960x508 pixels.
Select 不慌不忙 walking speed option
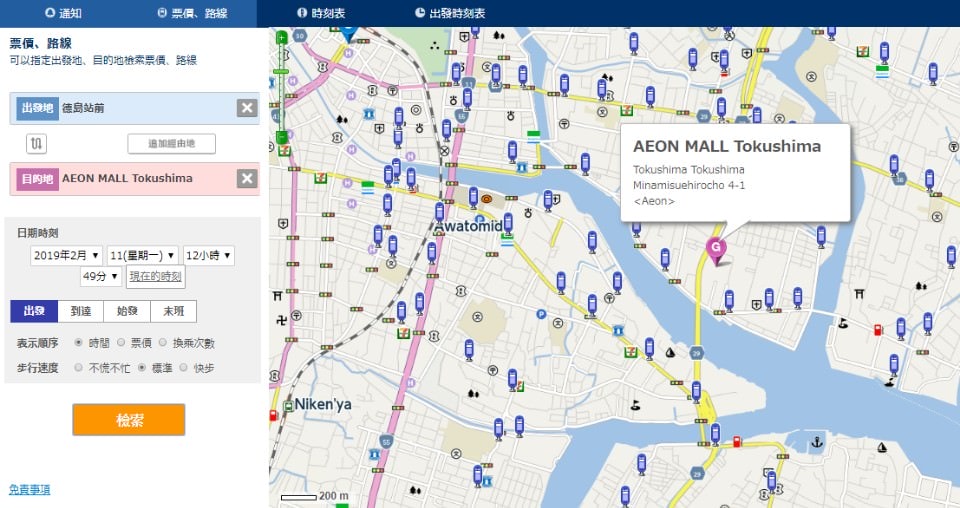point(79,368)
